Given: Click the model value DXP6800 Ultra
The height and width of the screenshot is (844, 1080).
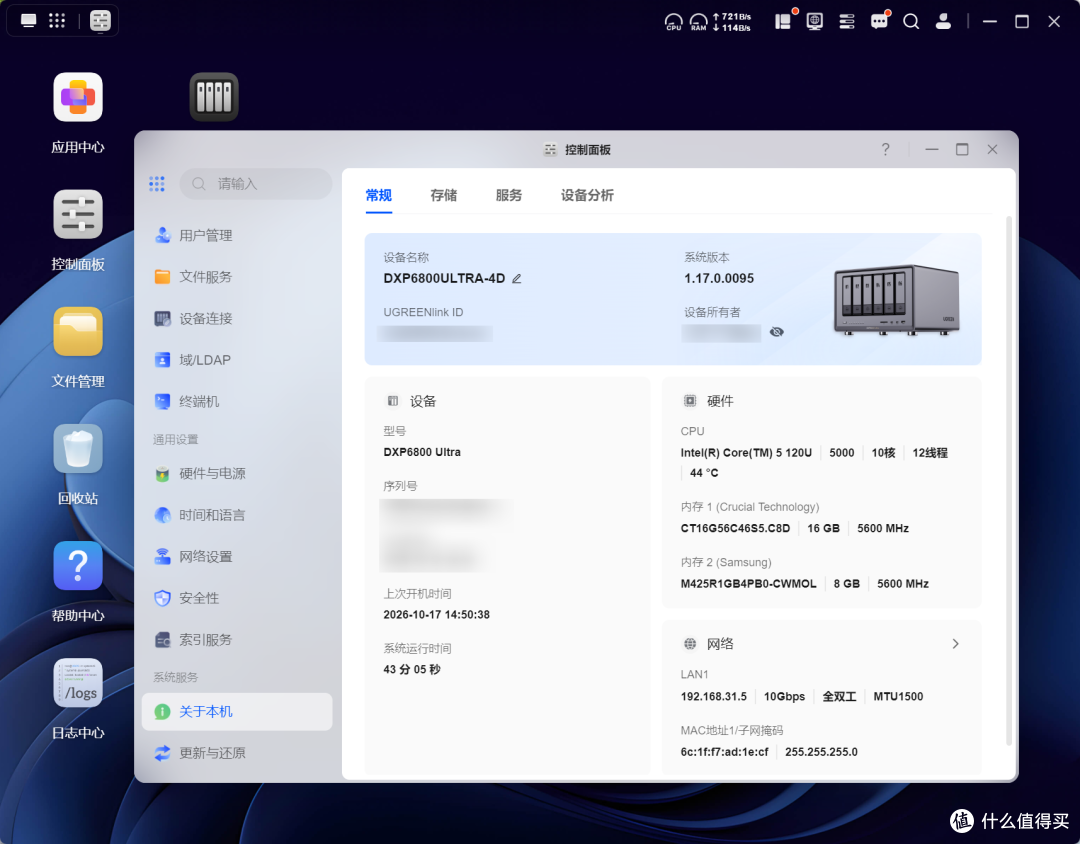Looking at the screenshot, I should 422,453.
